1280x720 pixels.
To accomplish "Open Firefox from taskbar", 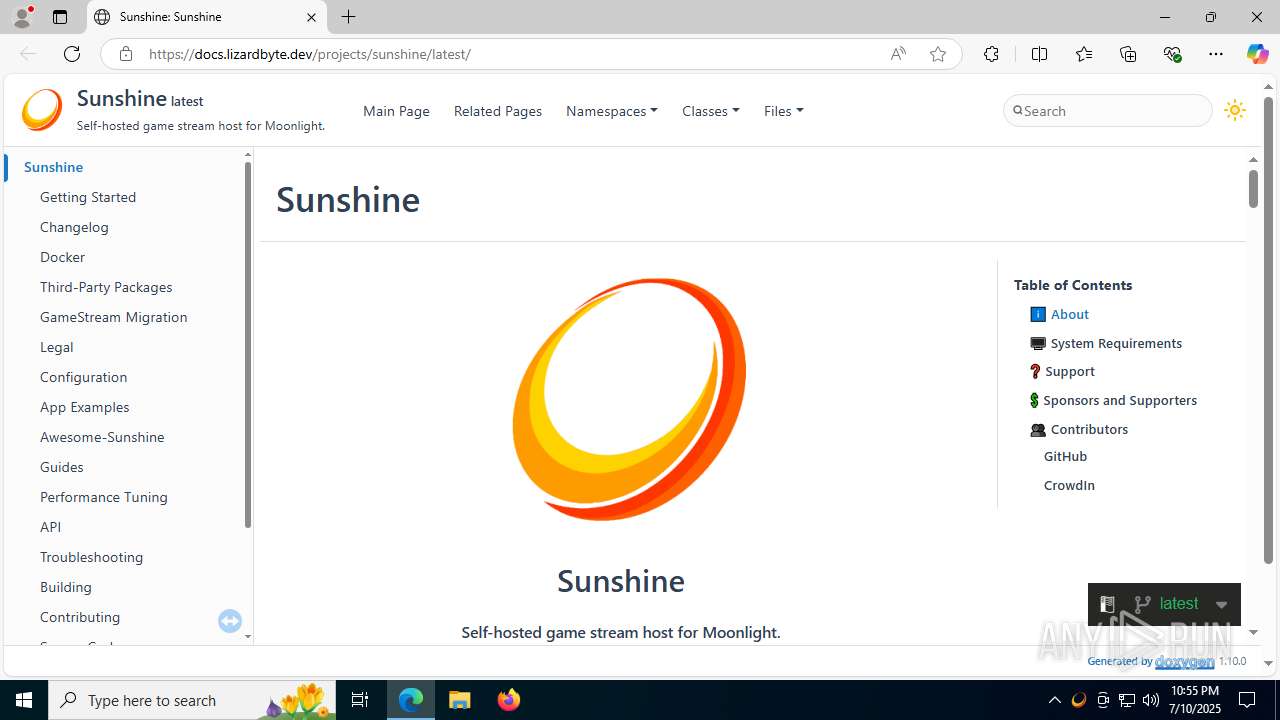I will pyautogui.click(x=509, y=700).
